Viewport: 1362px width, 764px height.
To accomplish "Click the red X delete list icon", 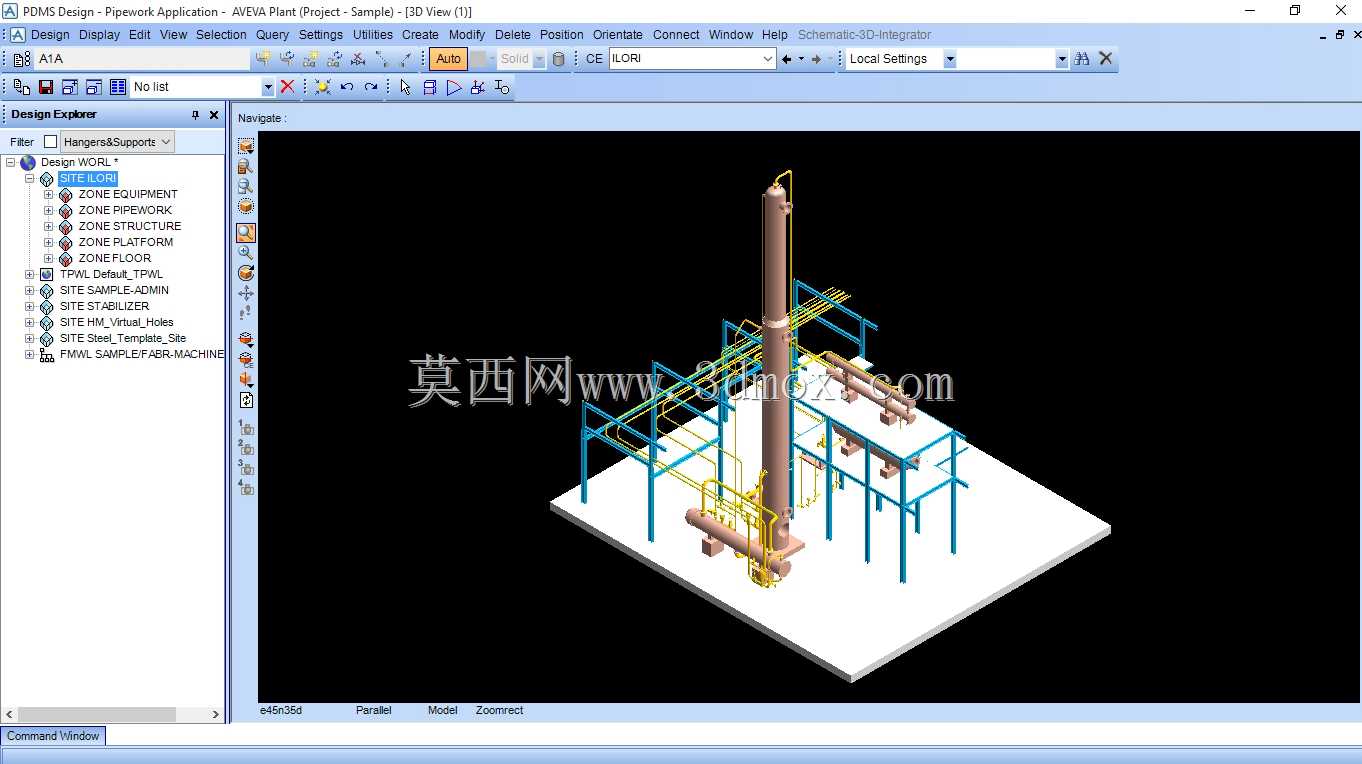I will [x=287, y=87].
